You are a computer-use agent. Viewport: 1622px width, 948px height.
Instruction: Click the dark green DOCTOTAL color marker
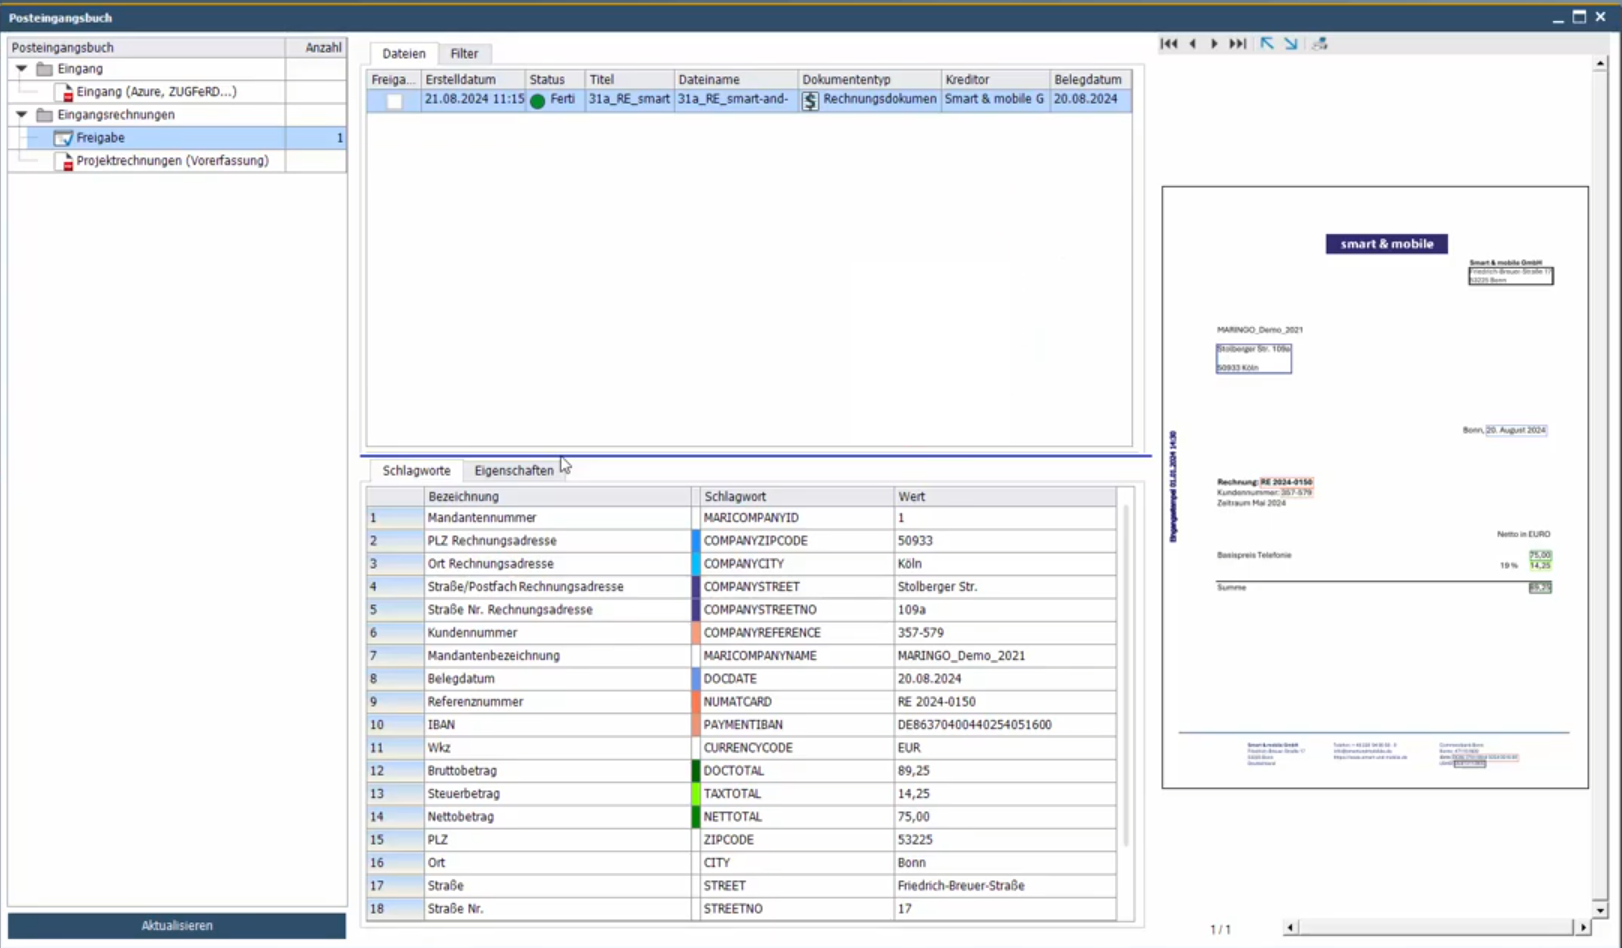click(x=696, y=771)
